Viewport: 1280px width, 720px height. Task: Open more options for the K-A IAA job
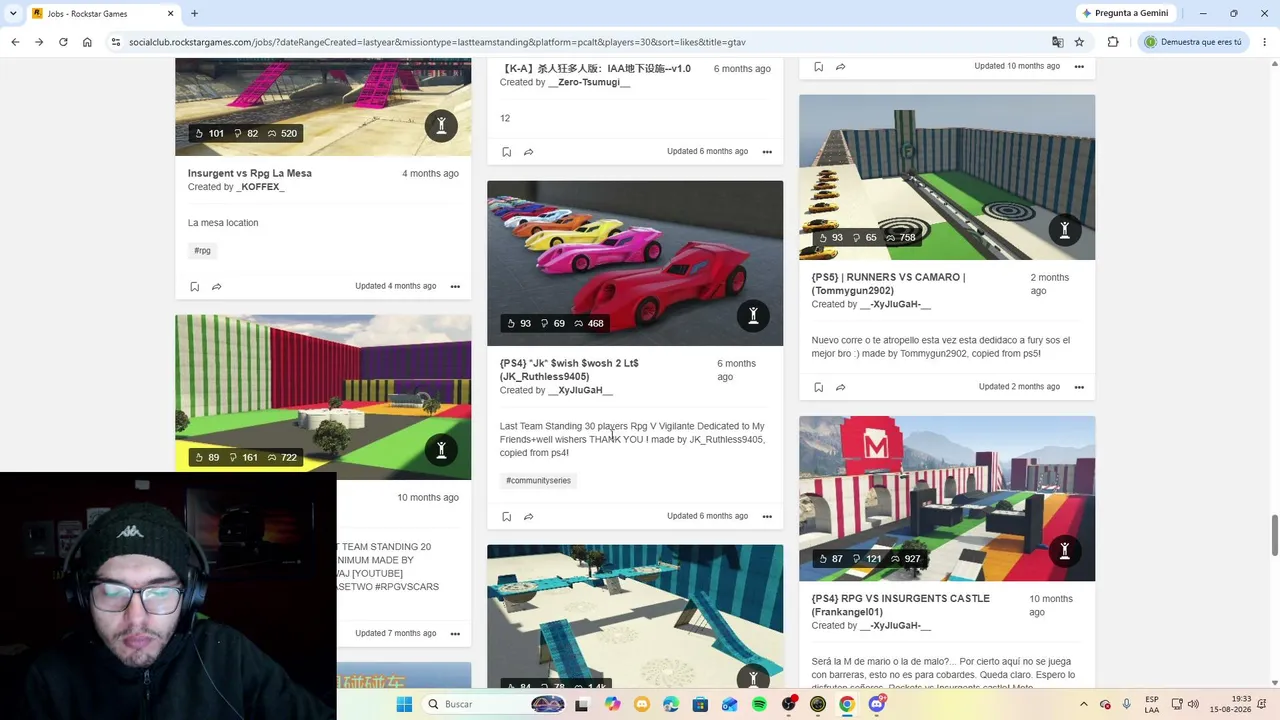click(767, 152)
